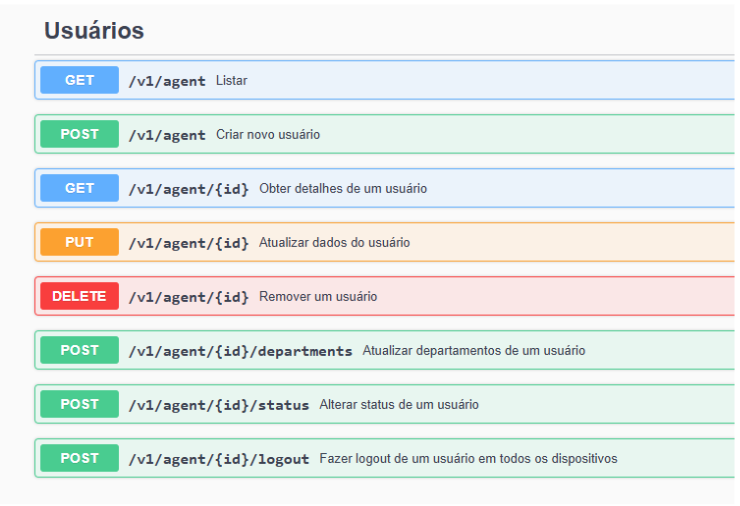
Task: Open 'Atualizar departamentos de um usuário' description
Action: [473, 351]
